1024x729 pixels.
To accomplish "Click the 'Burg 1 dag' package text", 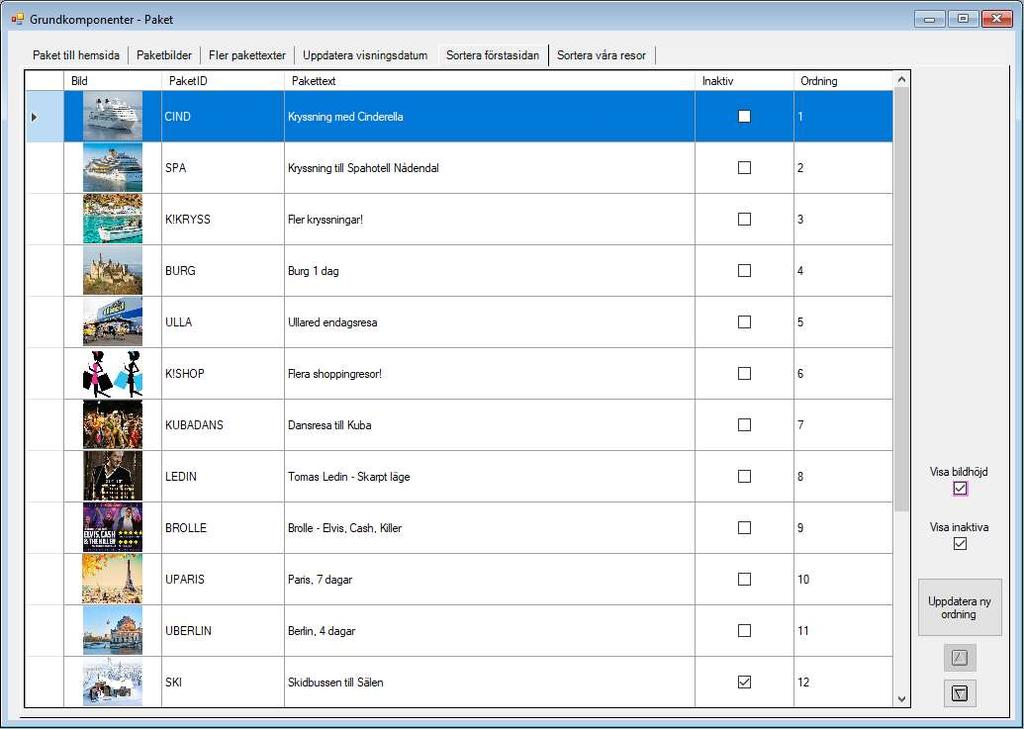I will point(313,270).
